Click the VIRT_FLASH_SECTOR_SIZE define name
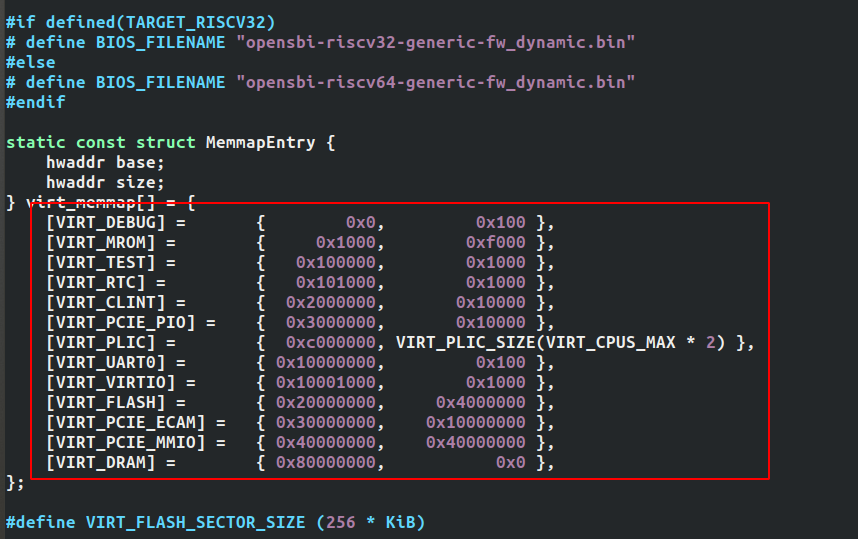The width and height of the screenshot is (858, 539). click(x=195, y=522)
